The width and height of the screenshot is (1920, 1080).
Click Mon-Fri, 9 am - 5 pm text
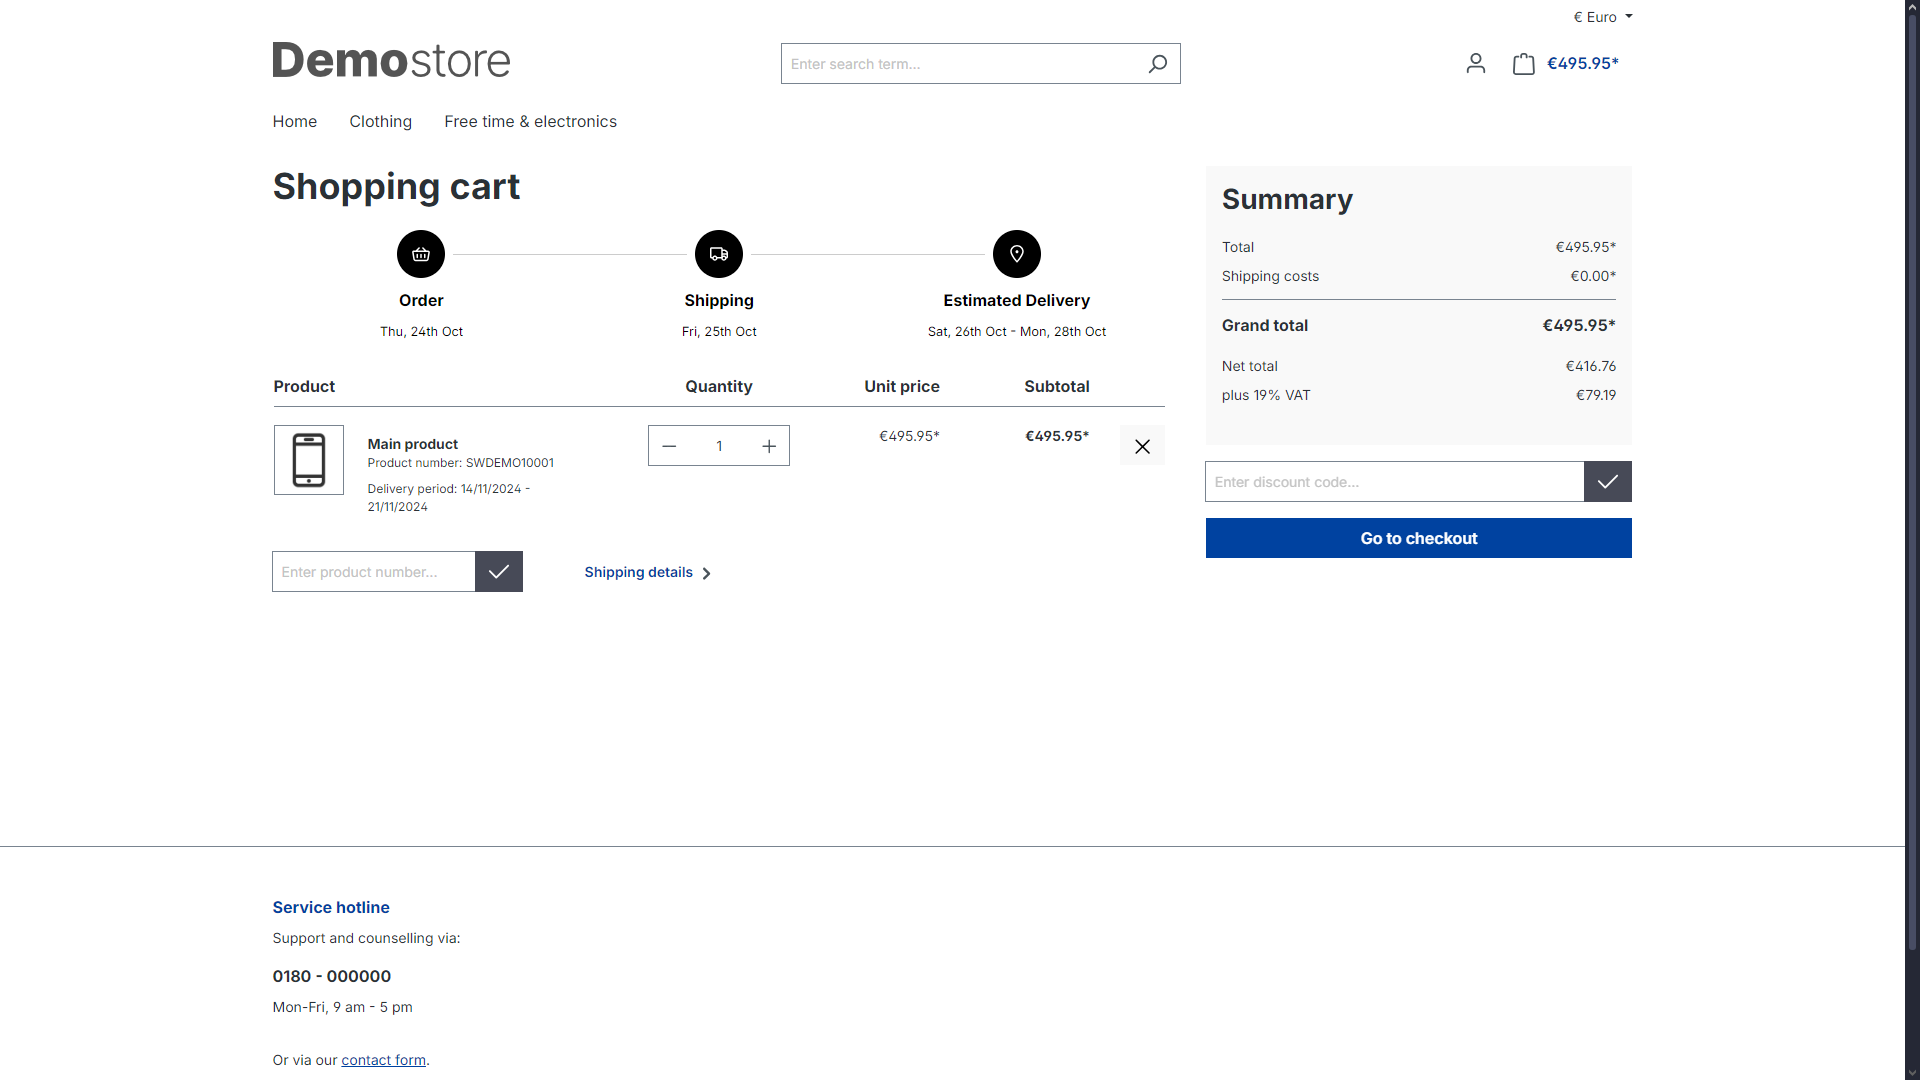[342, 1007]
